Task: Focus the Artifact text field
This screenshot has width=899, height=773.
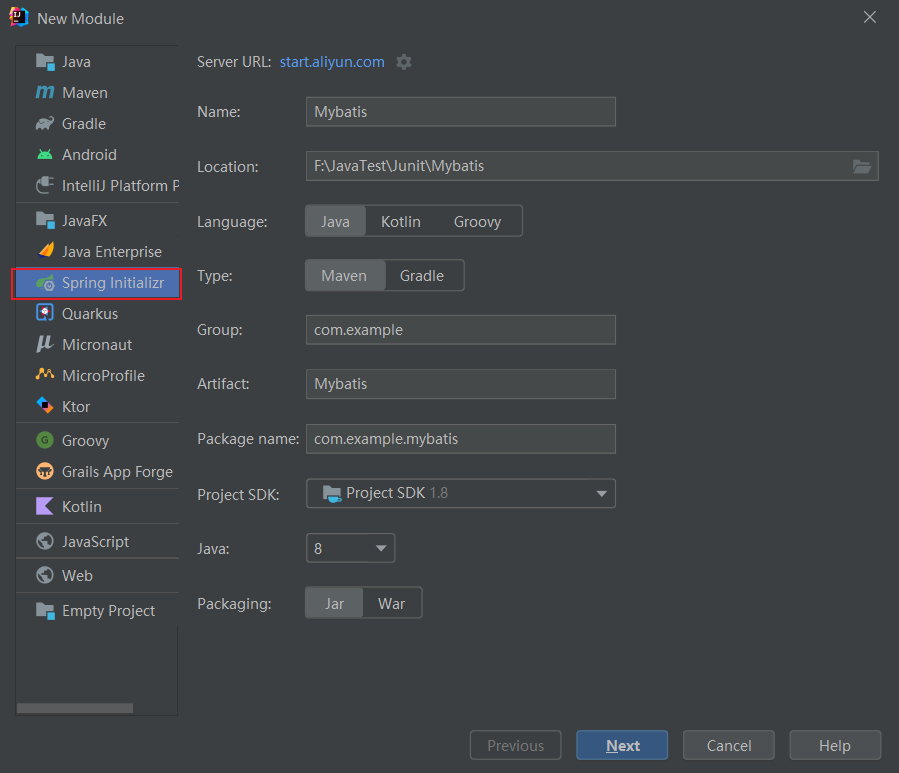Action: (x=460, y=384)
